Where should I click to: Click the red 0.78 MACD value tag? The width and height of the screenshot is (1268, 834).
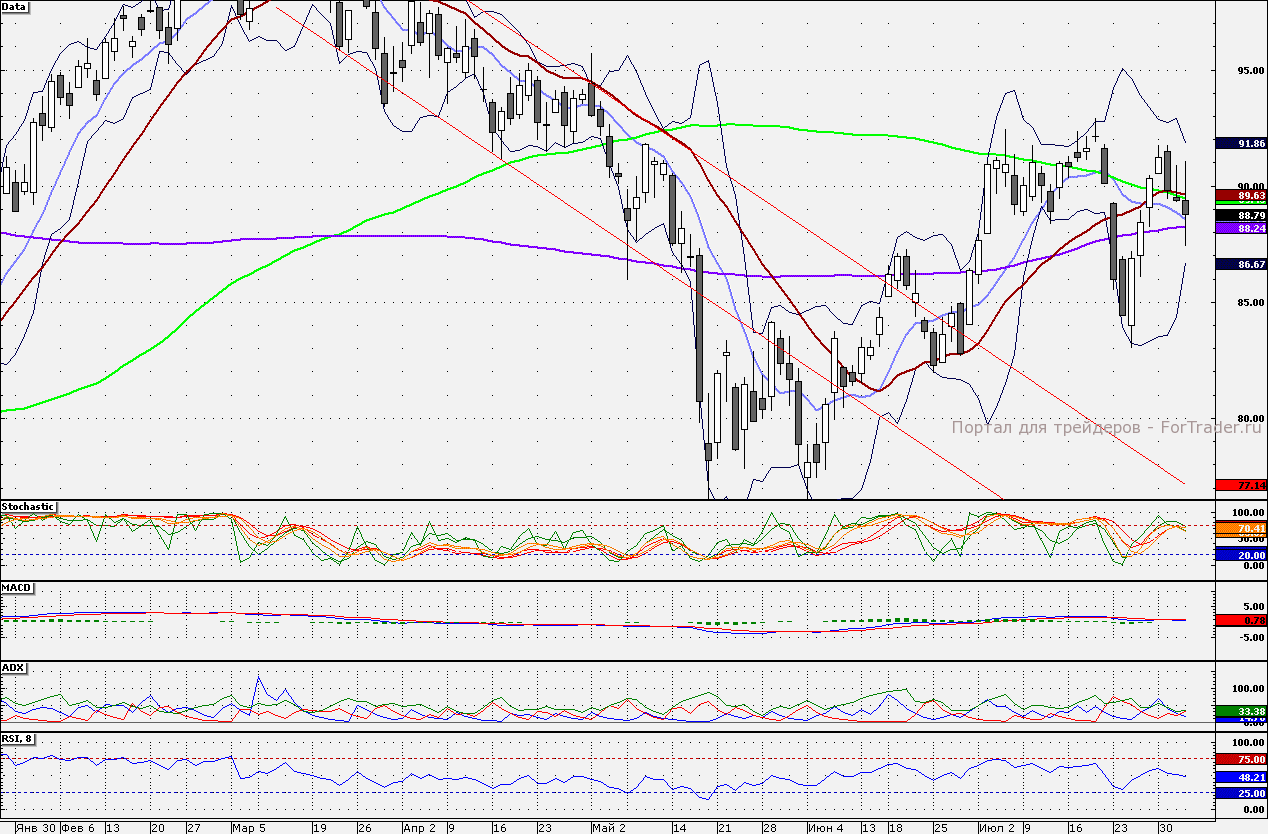[1241, 620]
